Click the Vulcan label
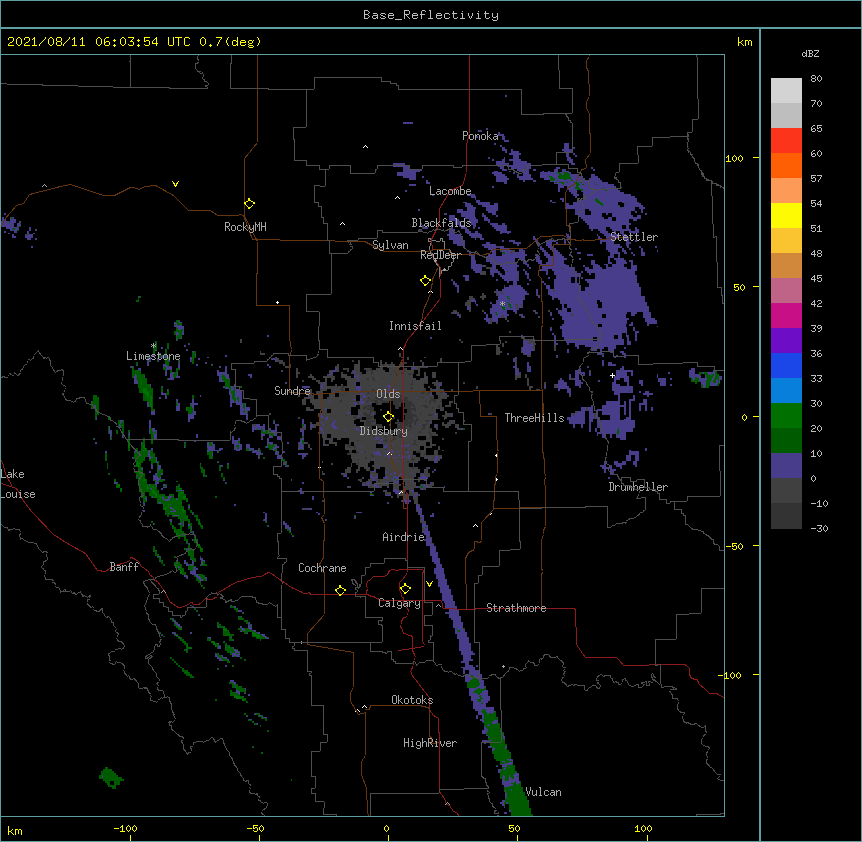 pos(543,792)
